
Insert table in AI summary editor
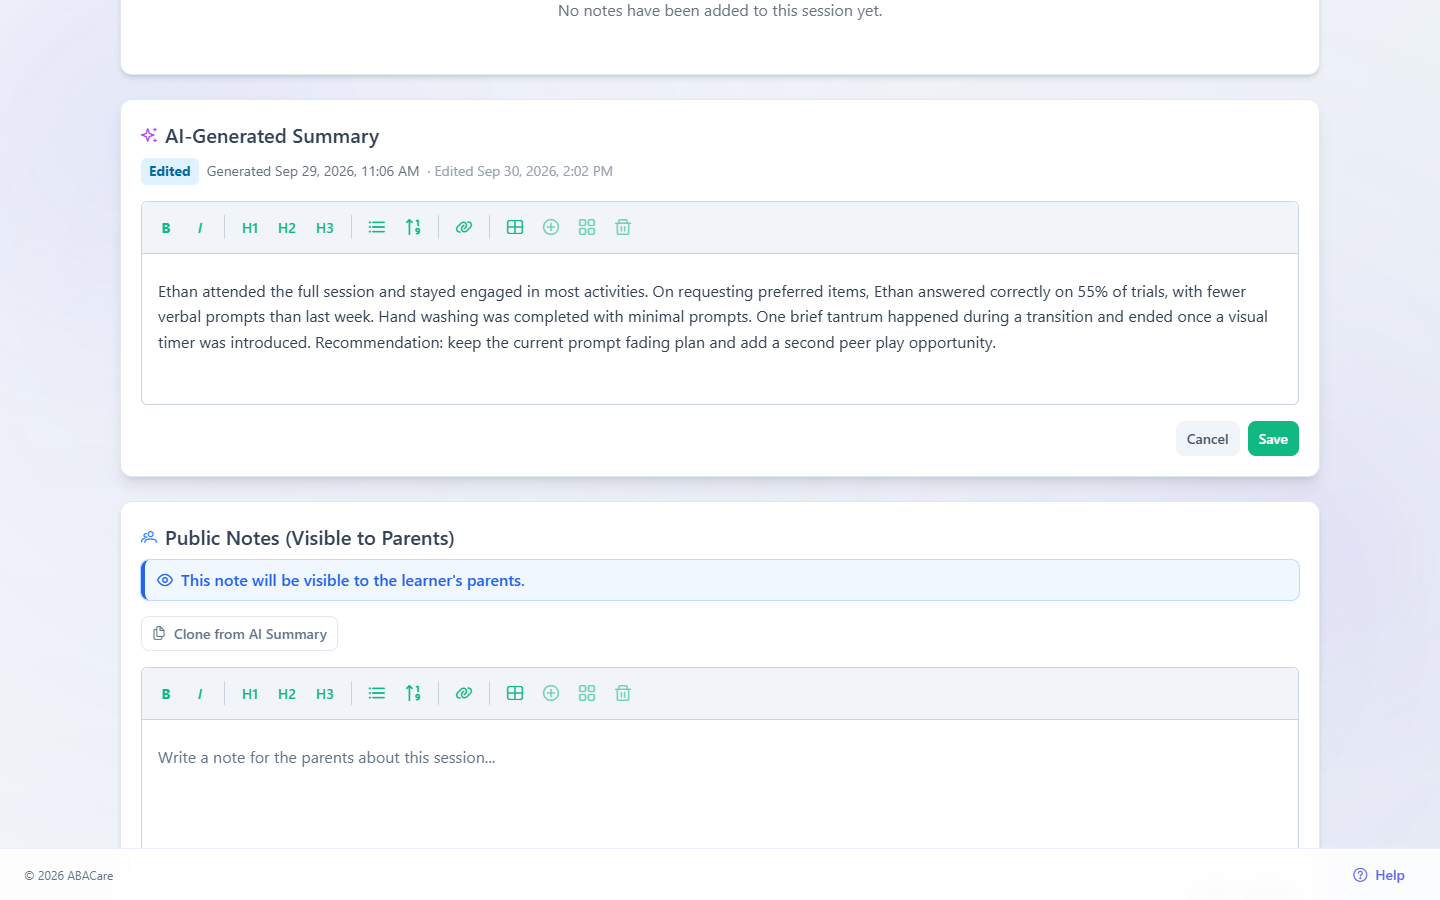[515, 227]
